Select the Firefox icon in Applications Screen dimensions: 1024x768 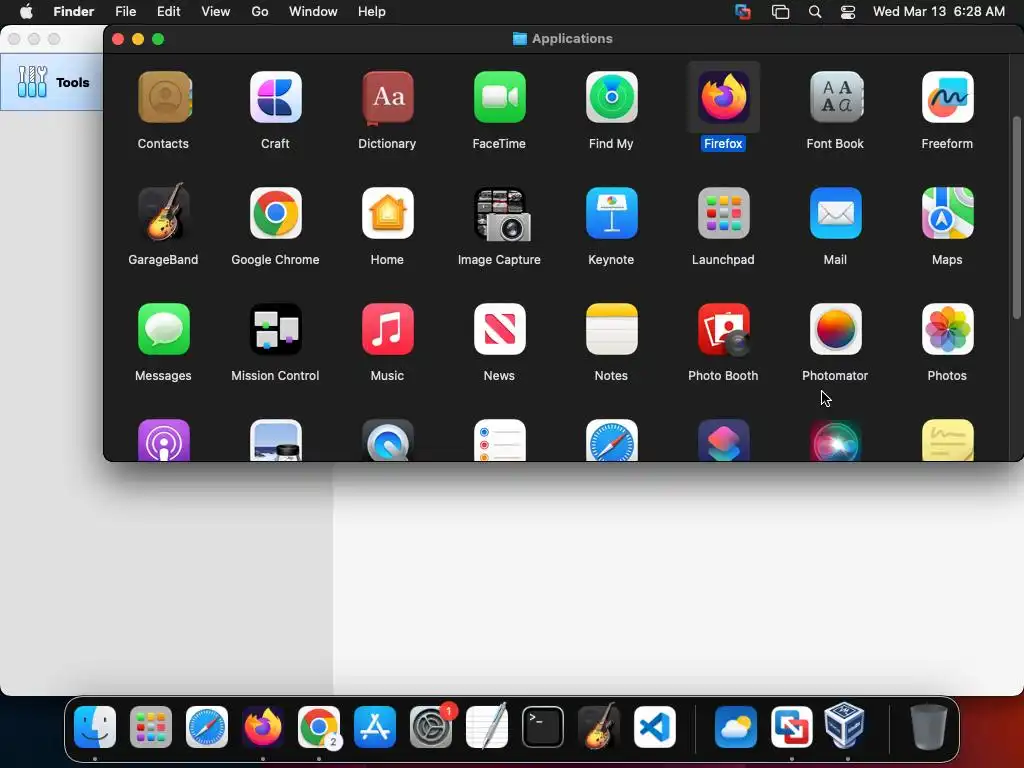coord(724,97)
